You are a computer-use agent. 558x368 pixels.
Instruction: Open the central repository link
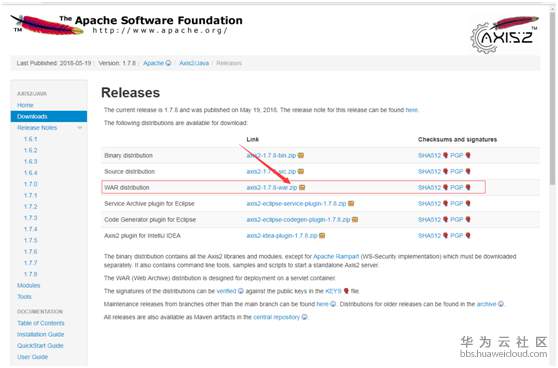point(277,317)
